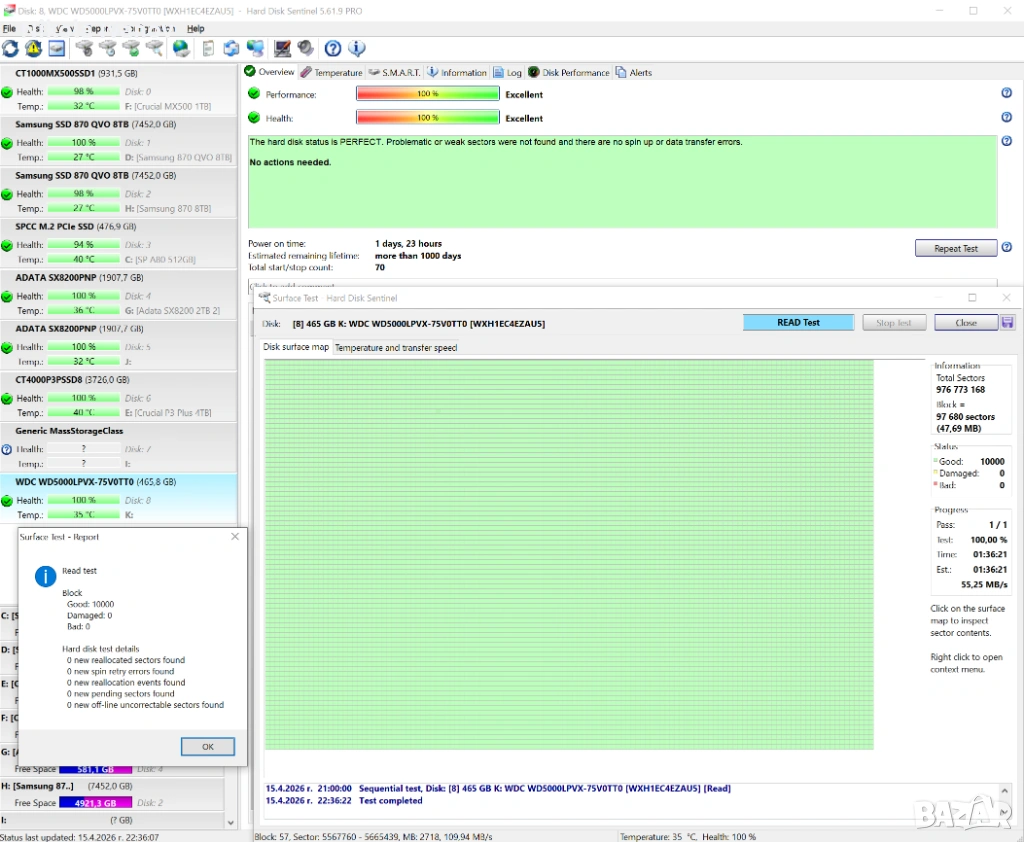Open the blue question mark Help toolbar icon
Screen dimensions: 1024x842
(333, 48)
